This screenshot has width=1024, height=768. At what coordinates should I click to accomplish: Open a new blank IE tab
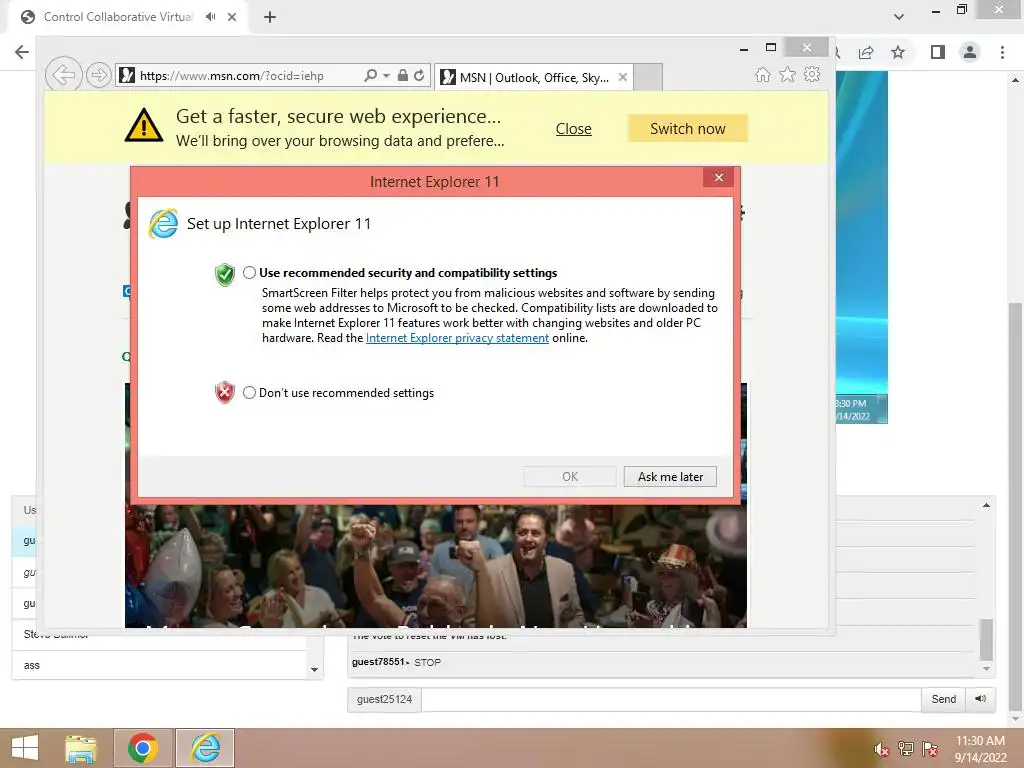click(x=648, y=77)
